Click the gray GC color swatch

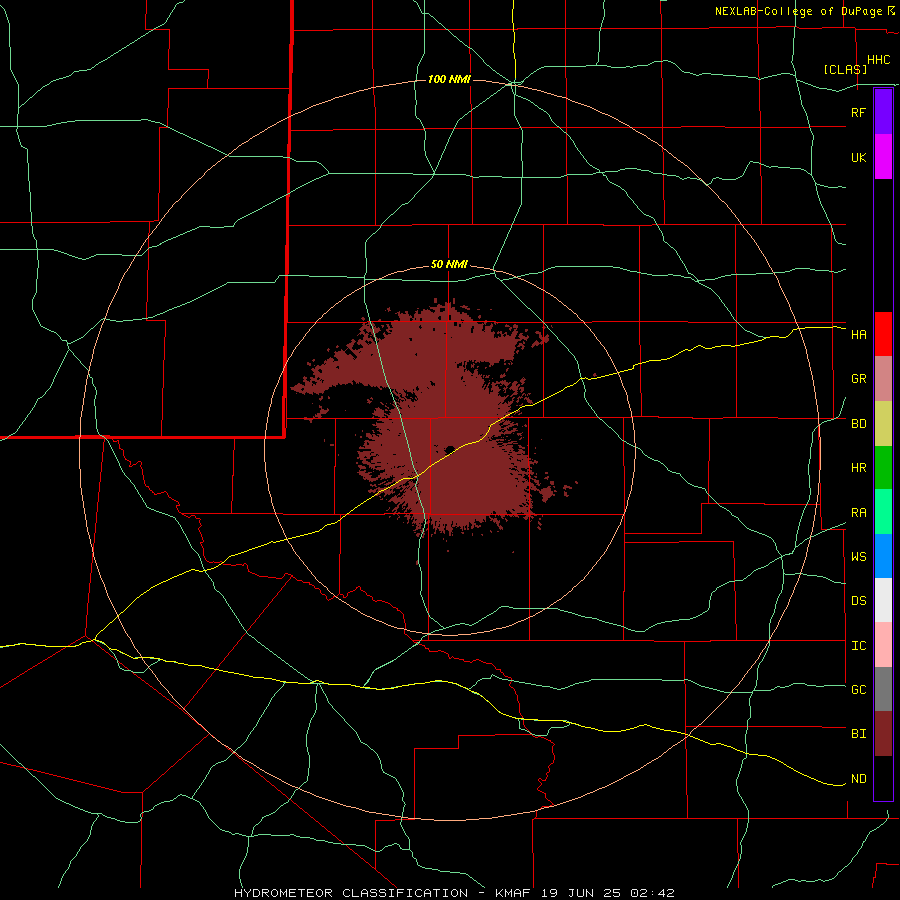(x=883, y=689)
